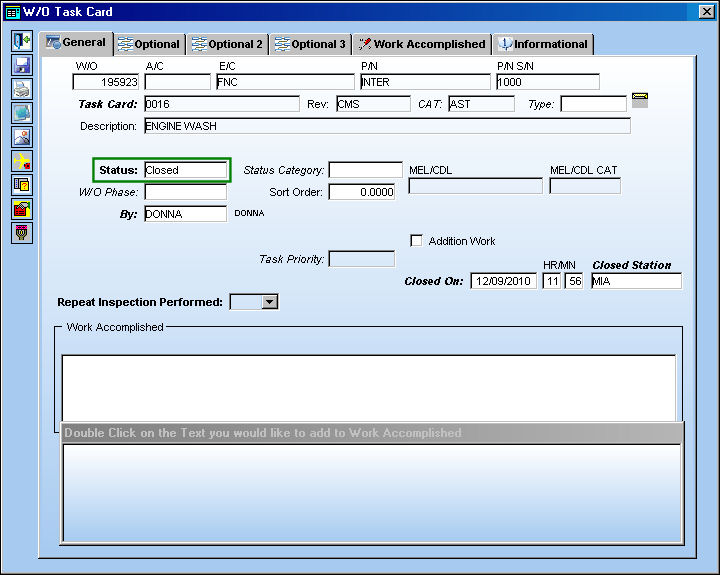Screen dimensions: 720x575
Task: Switch to the General tab
Action: point(76,43)
